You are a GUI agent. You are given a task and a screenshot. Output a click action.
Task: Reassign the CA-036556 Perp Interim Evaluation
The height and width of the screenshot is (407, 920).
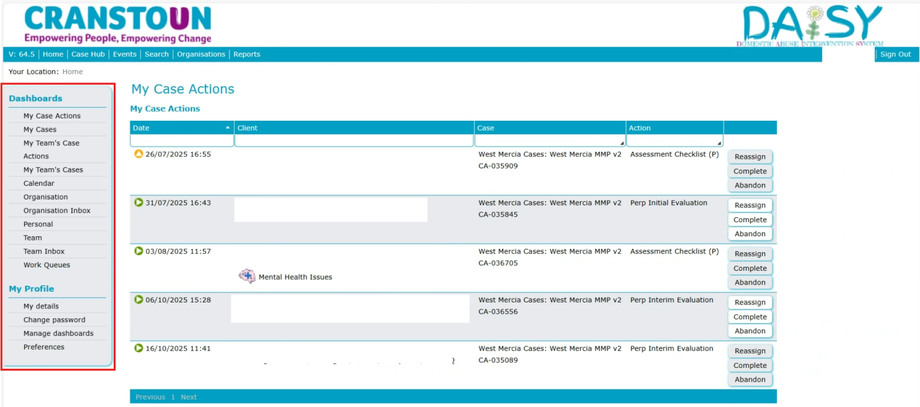click(x=750, y=303)
